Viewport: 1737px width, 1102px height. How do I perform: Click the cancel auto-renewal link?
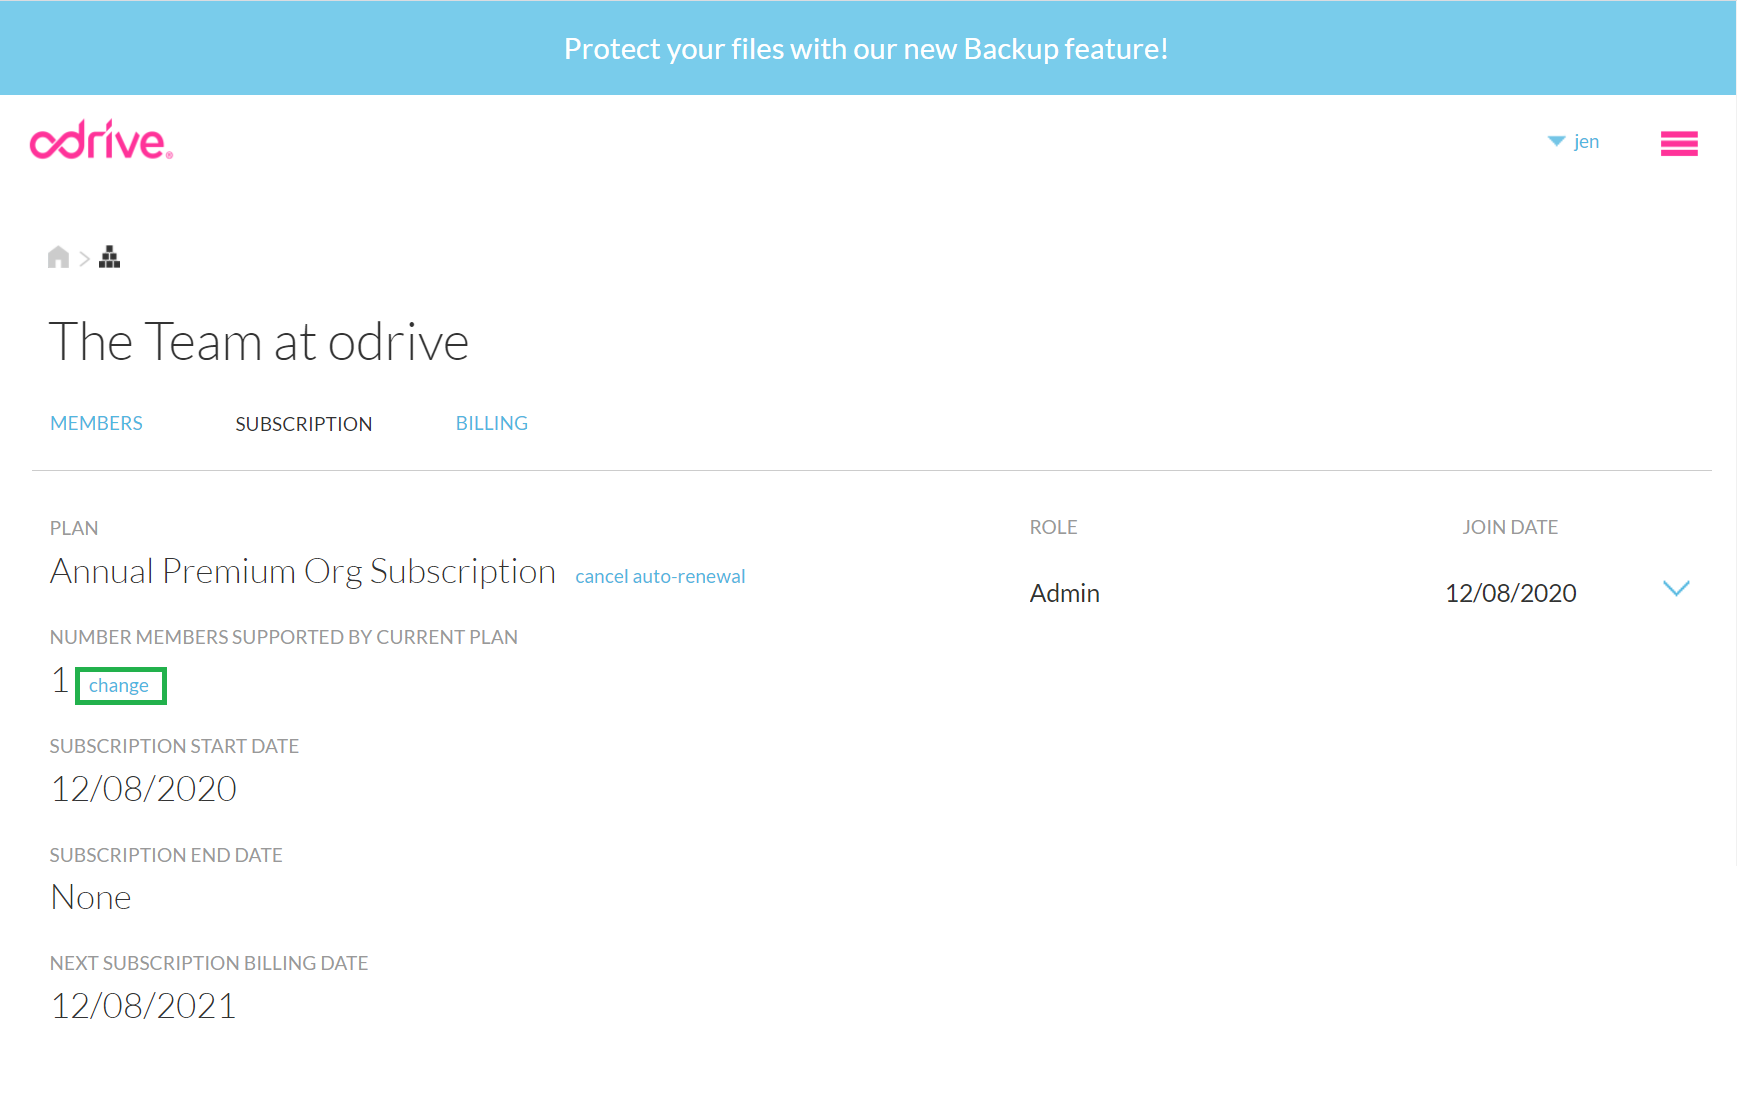coord(660,576)
